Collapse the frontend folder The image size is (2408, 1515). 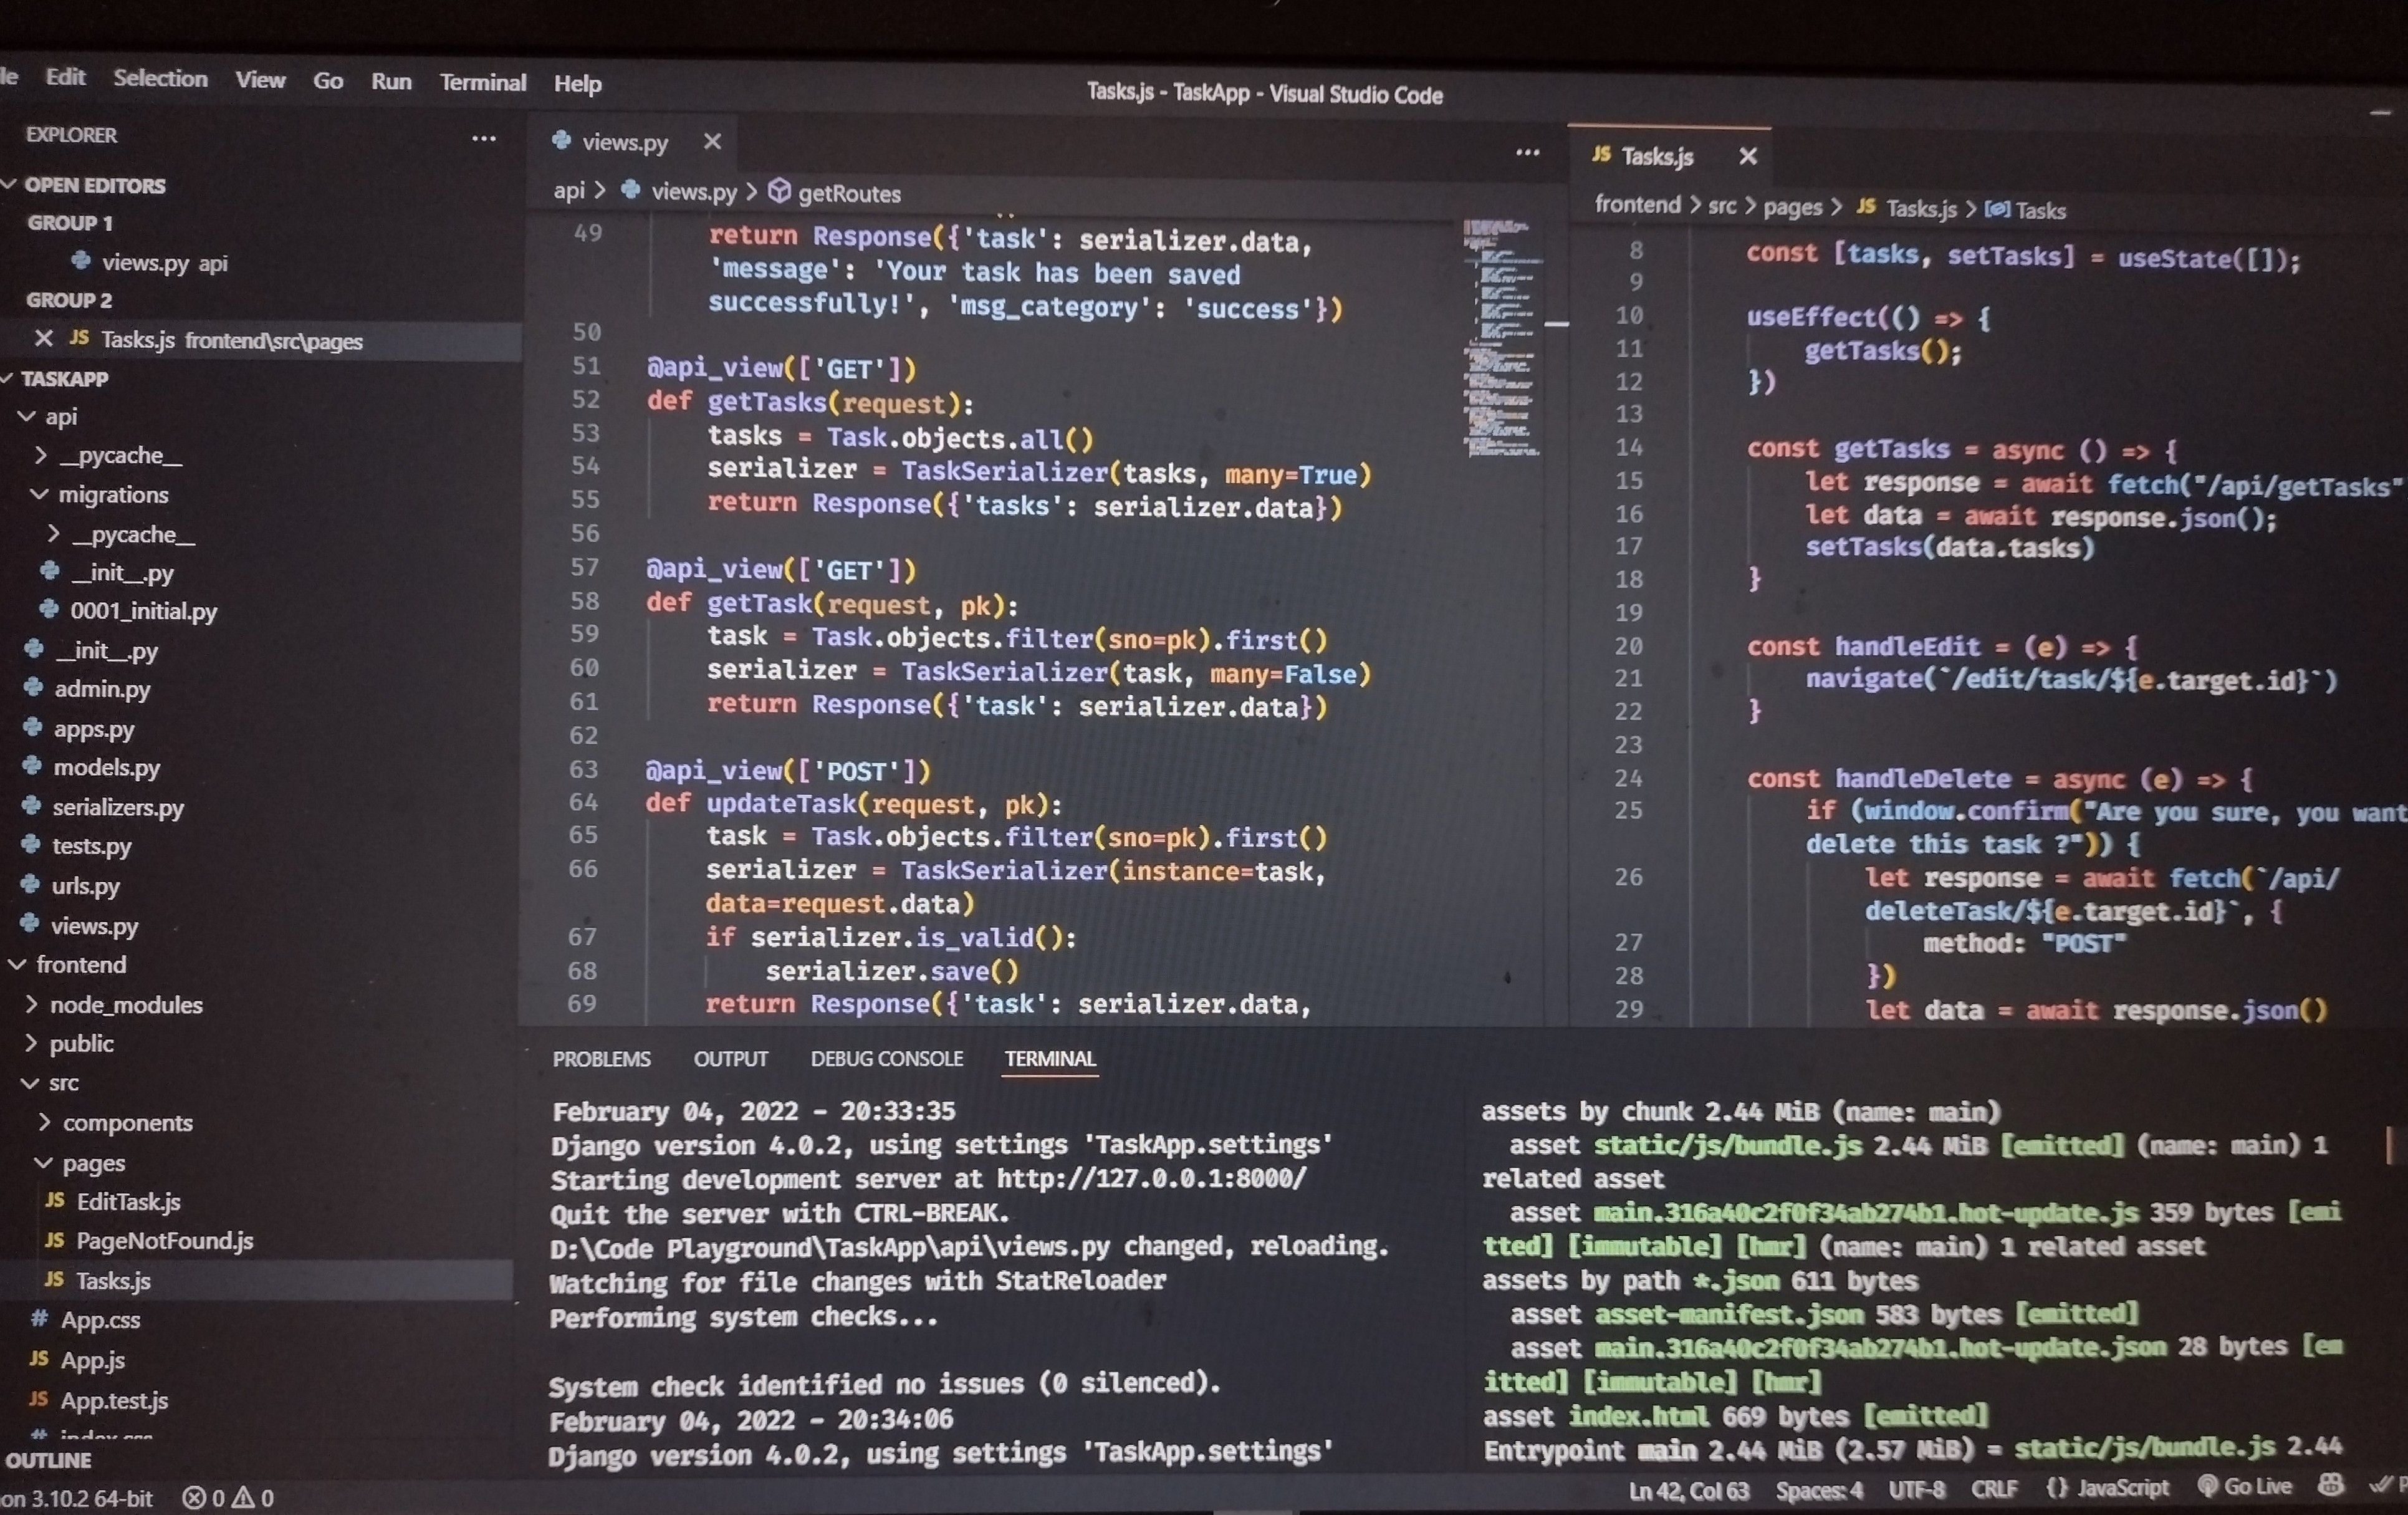coord(81,964)
